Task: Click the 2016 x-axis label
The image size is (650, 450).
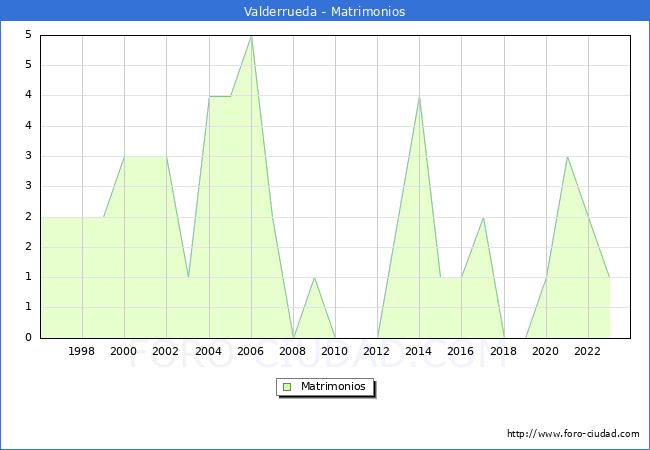Action: 461,351
